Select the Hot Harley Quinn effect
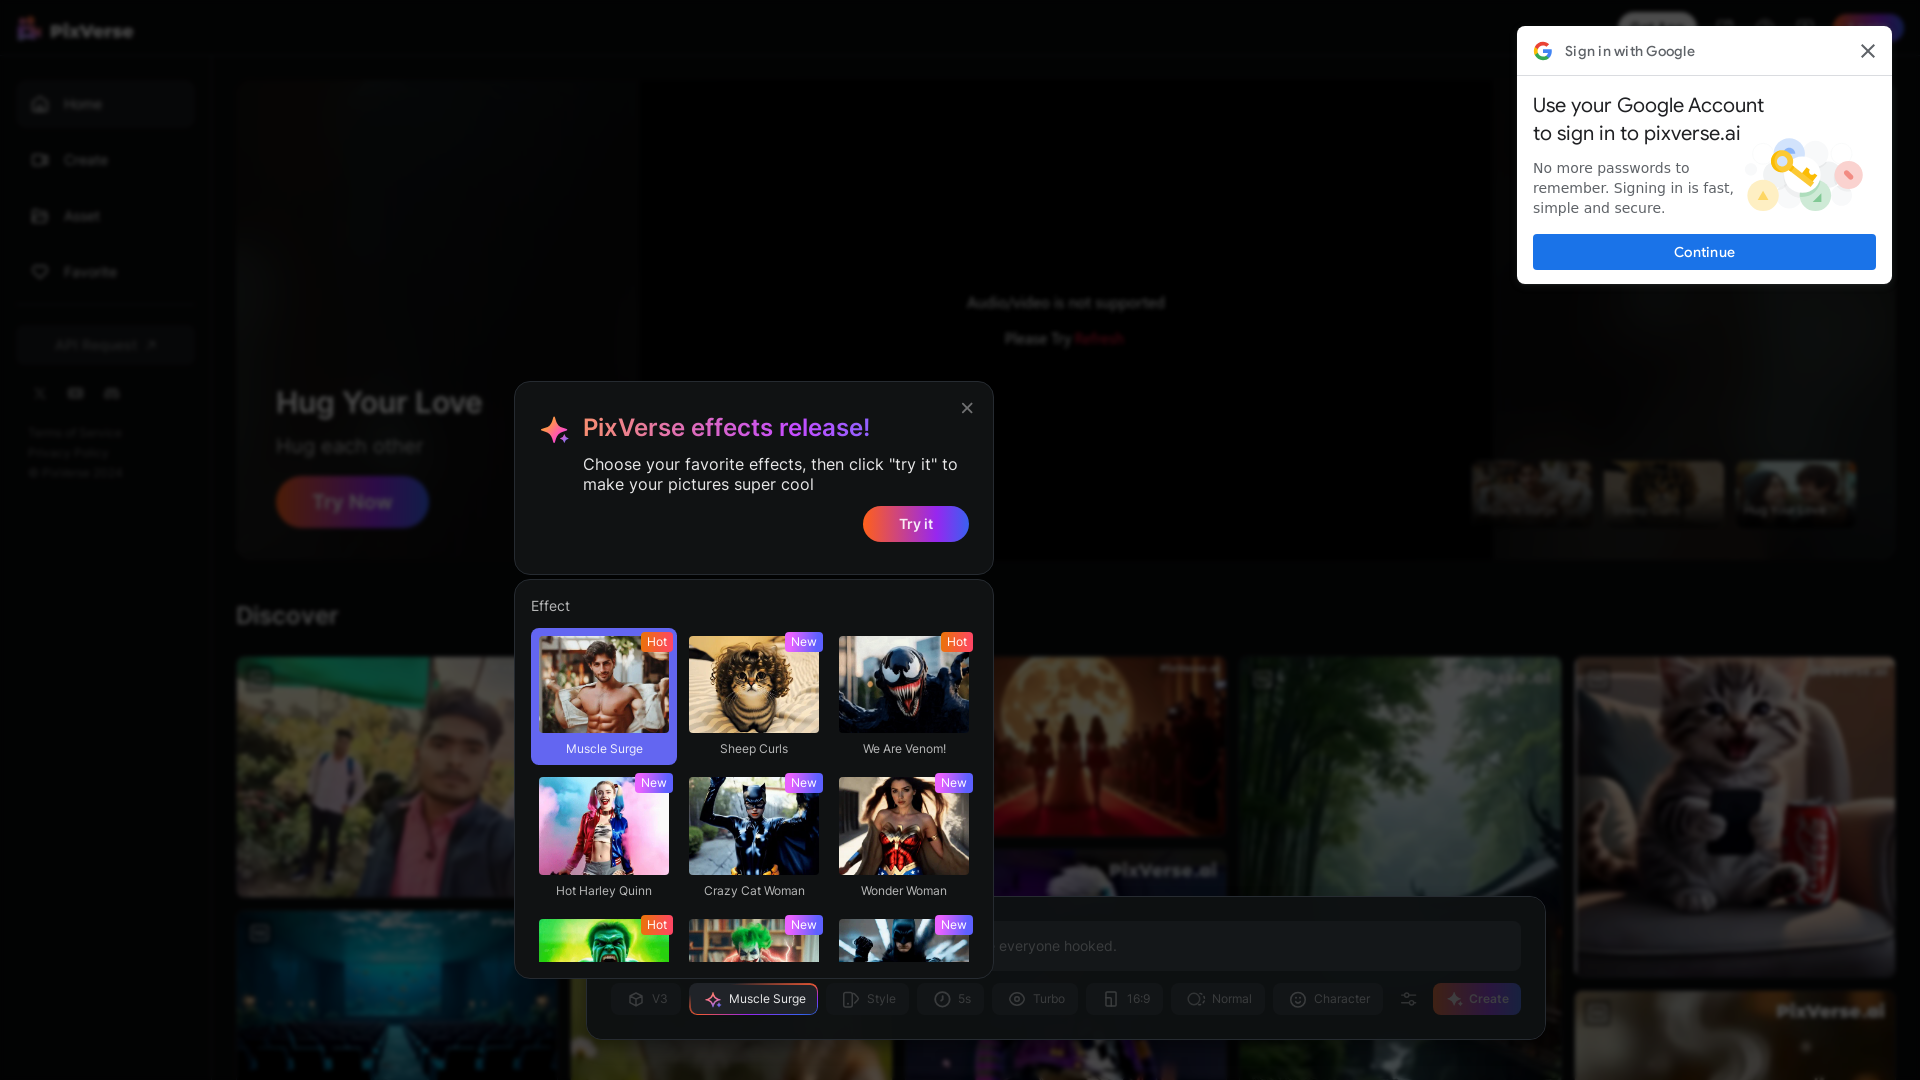Image resolution: width=1920 pixels, height=1080 pixels. (604, 838)
